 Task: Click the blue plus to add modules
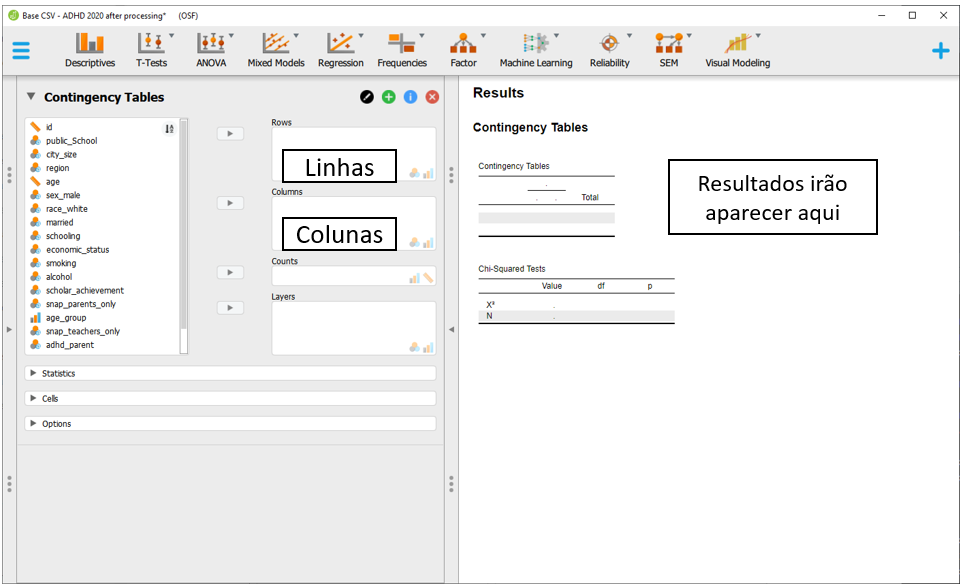[x=940, y=50]
